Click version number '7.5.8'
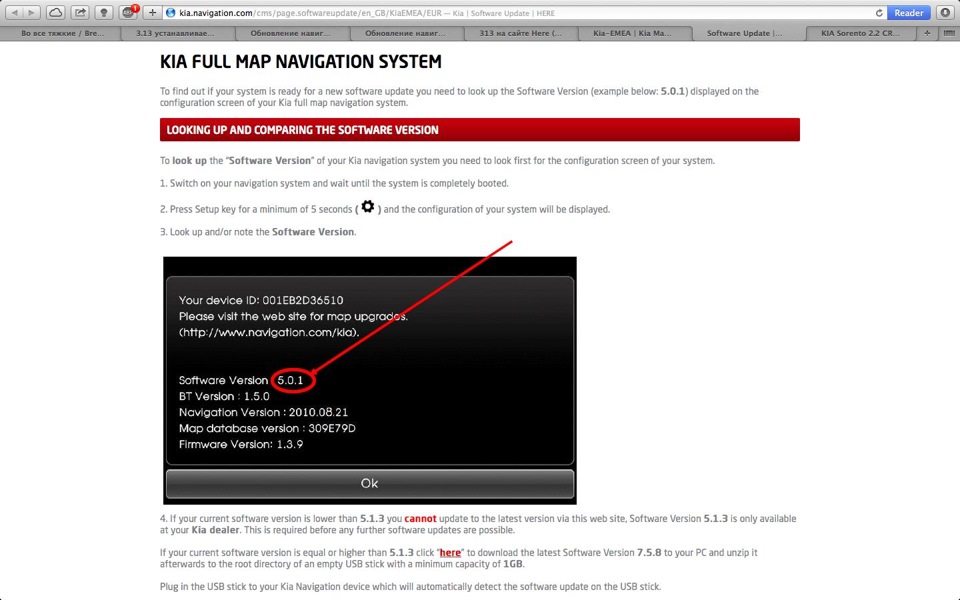Screen dimensions: 960x600 point(649,552)
